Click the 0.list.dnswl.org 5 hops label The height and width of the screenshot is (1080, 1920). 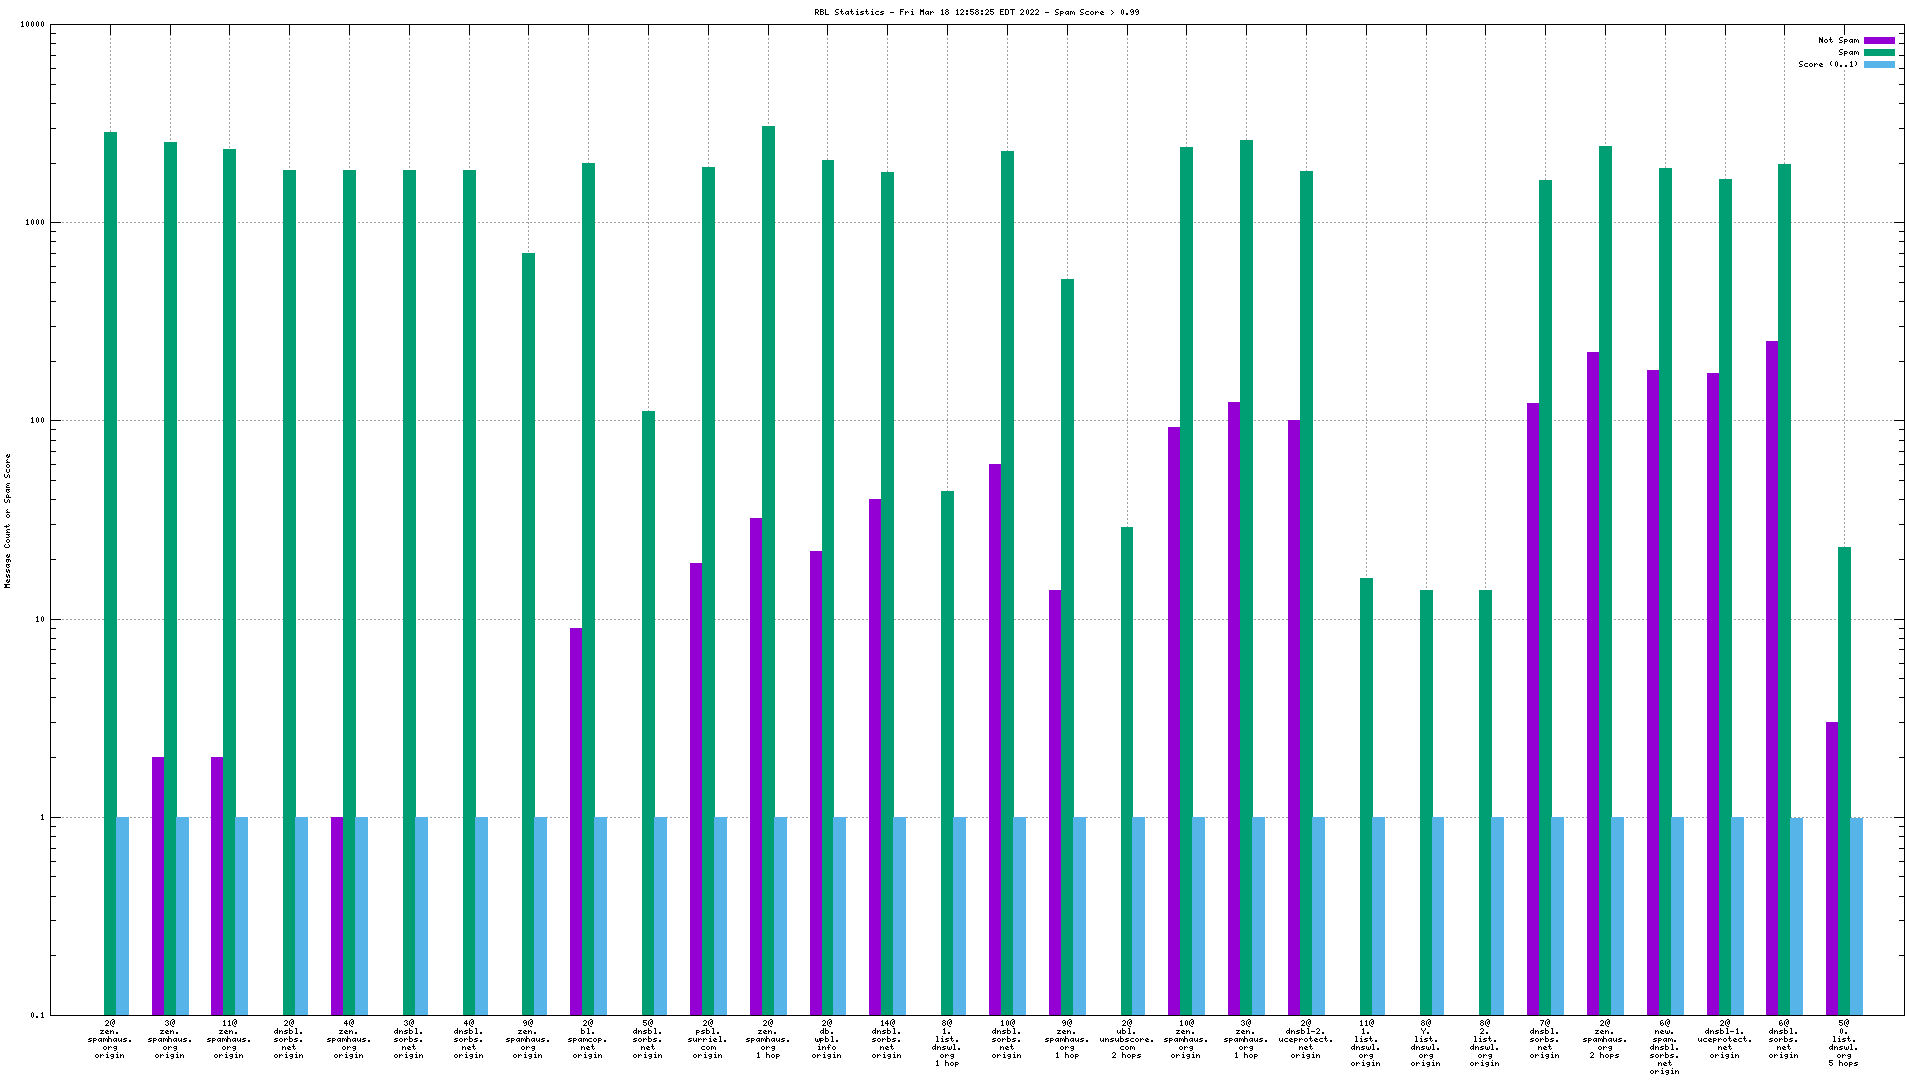pos(1843,1043)
